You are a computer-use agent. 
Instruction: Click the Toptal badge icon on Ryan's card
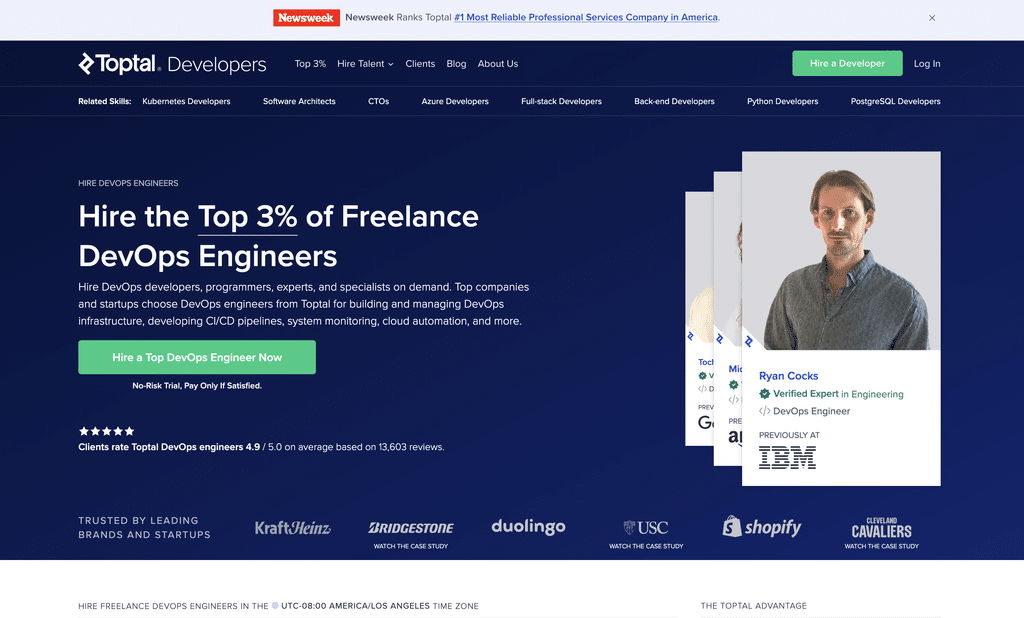[748, 342]
